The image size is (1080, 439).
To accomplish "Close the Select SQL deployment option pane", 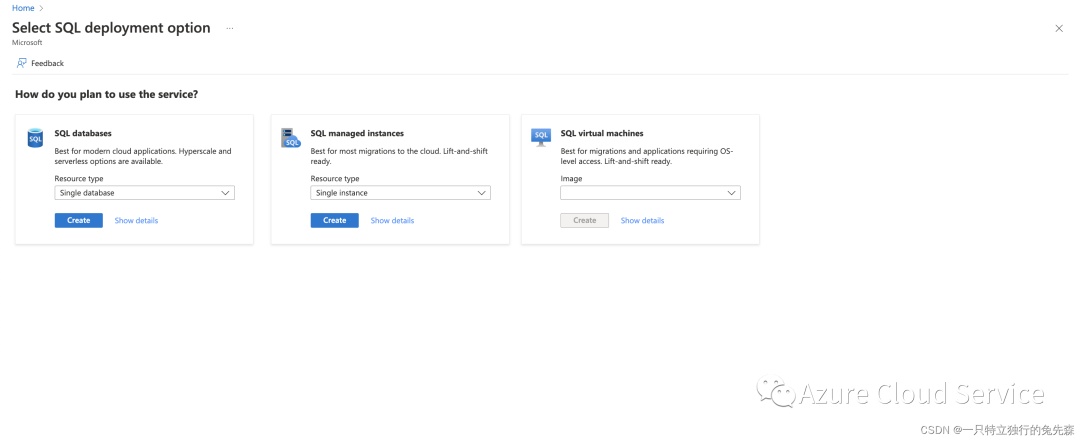I will pyautogui.click(x=1059, y=28).
